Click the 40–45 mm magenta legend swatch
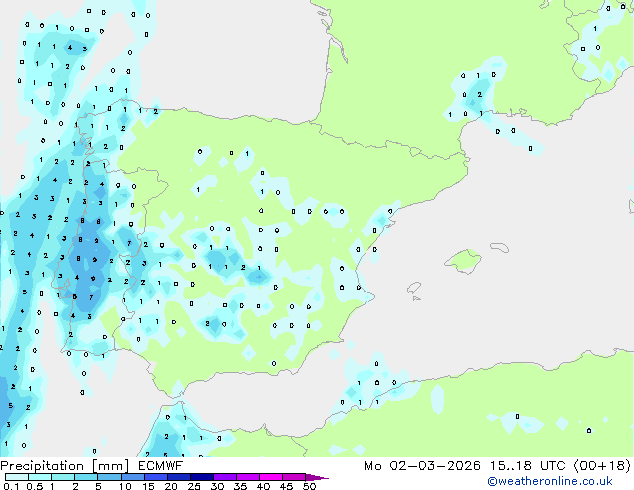 coord(271,477)
